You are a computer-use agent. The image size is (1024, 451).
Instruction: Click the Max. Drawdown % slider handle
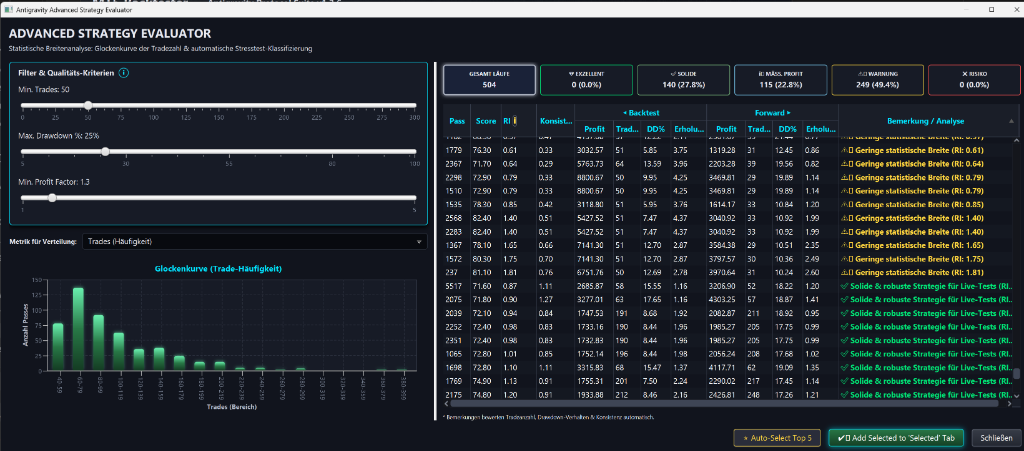point(106,151)
